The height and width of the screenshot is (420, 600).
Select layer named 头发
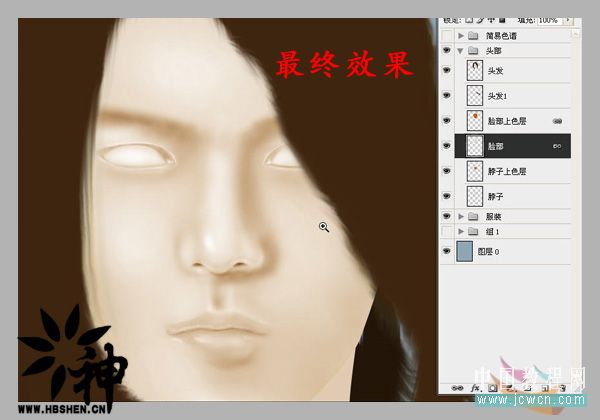pos(495,71)
